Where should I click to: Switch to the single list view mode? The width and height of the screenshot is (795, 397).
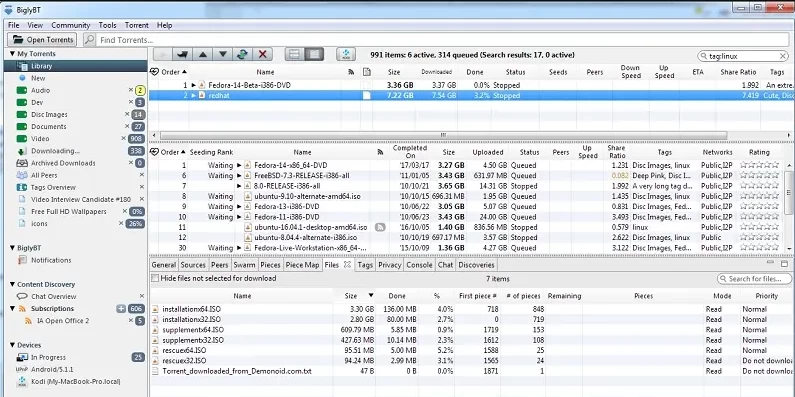(314, 54)
